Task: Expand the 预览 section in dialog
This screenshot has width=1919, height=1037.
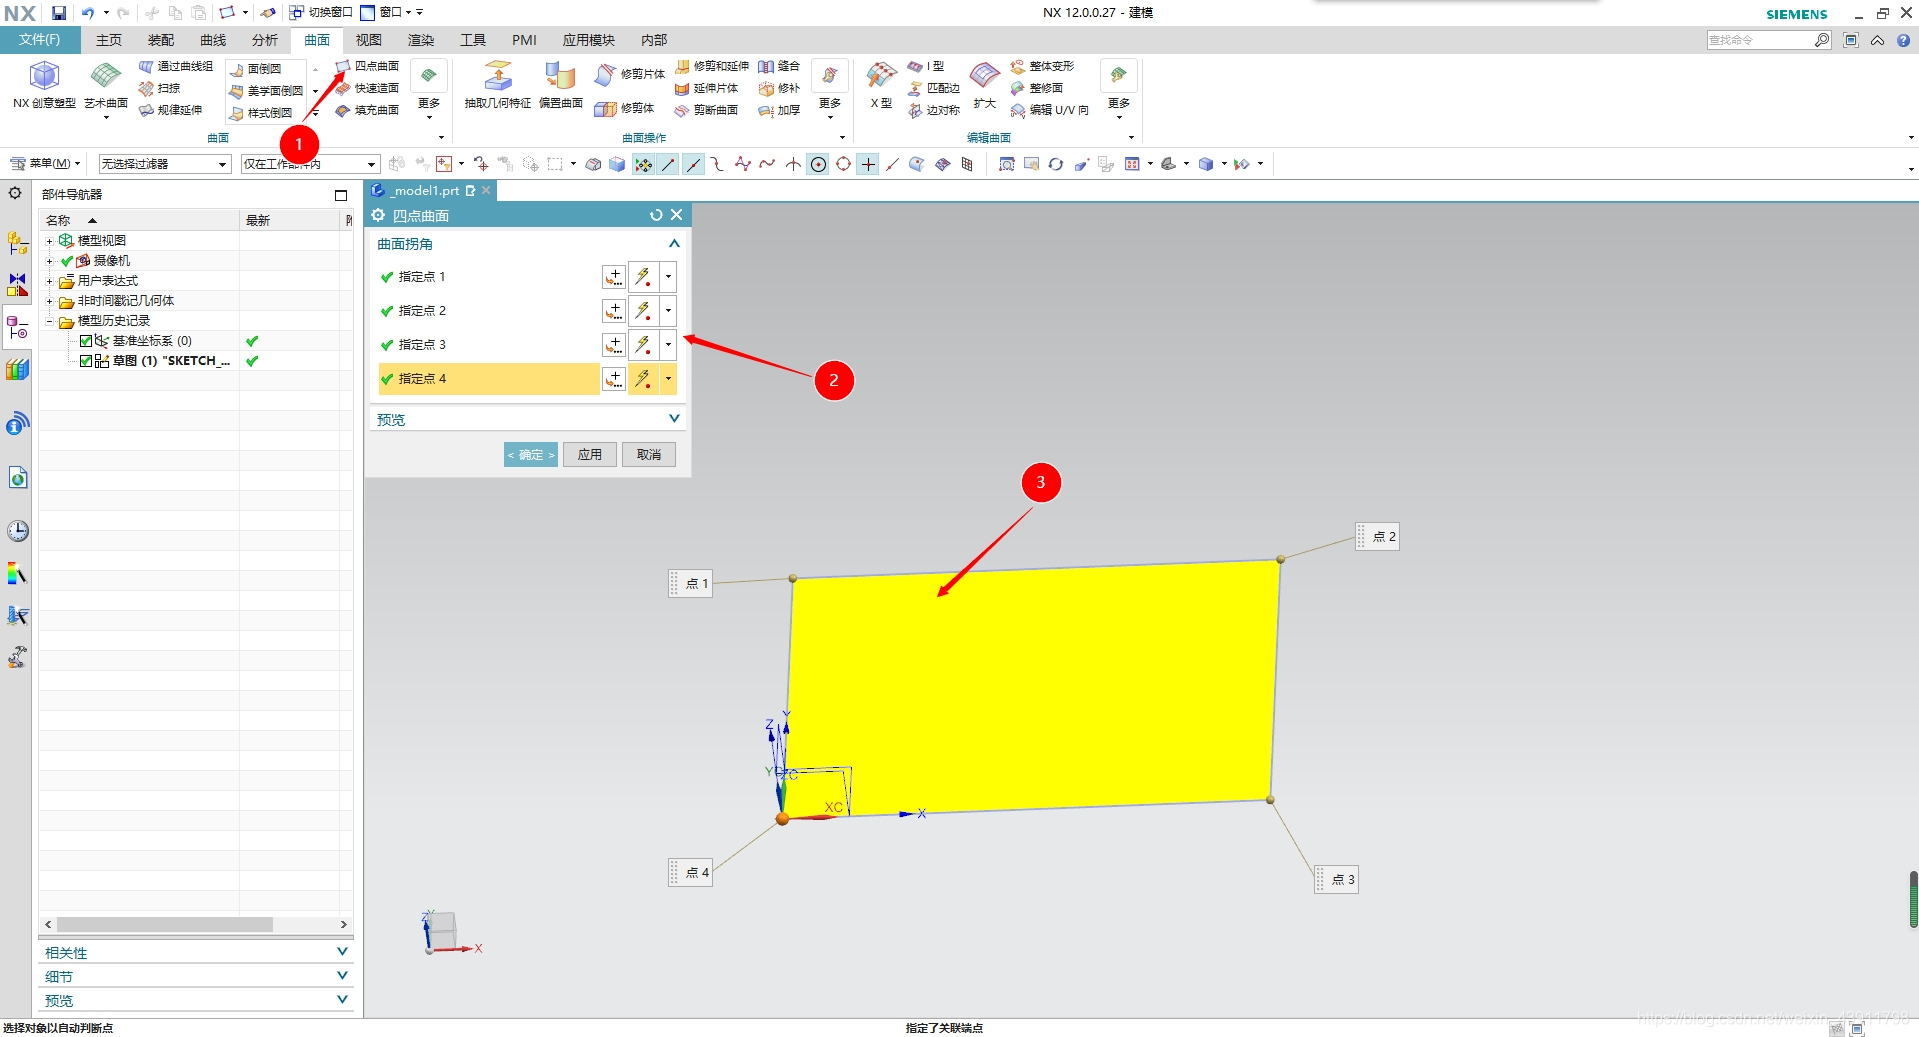Action: click(x=674, y=419)
